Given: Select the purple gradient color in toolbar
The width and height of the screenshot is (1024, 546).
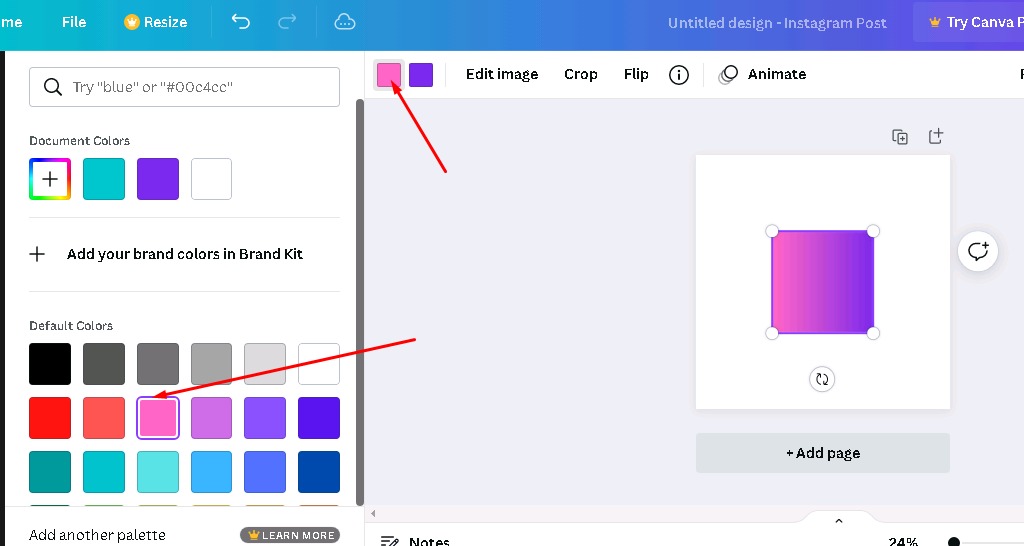Looking at the screenshot, I should 421,75.
